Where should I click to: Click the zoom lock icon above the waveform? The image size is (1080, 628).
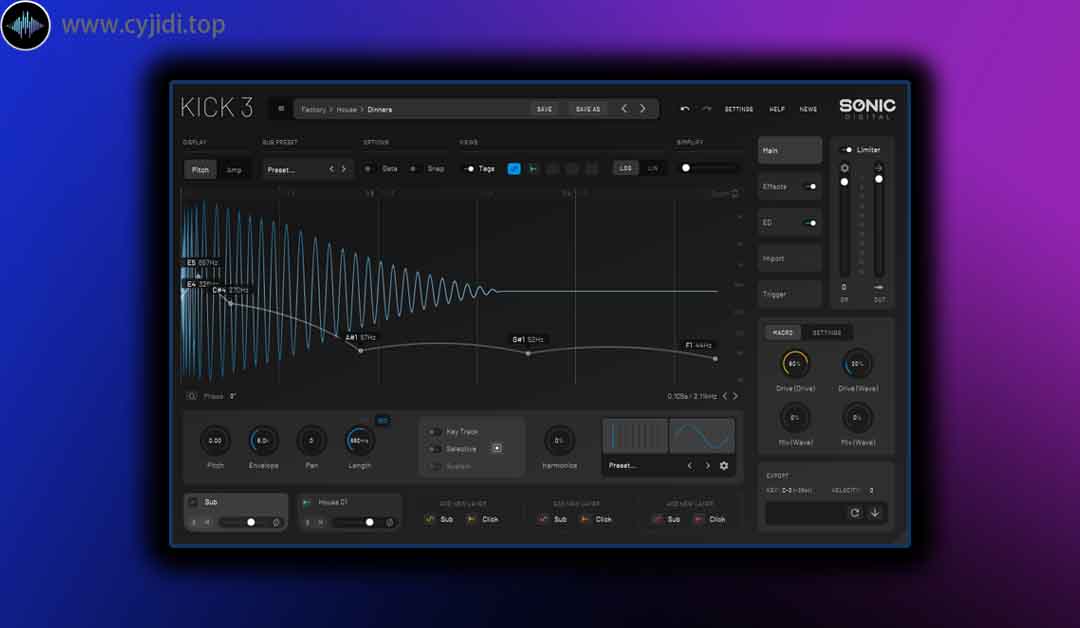coord(735,194)
